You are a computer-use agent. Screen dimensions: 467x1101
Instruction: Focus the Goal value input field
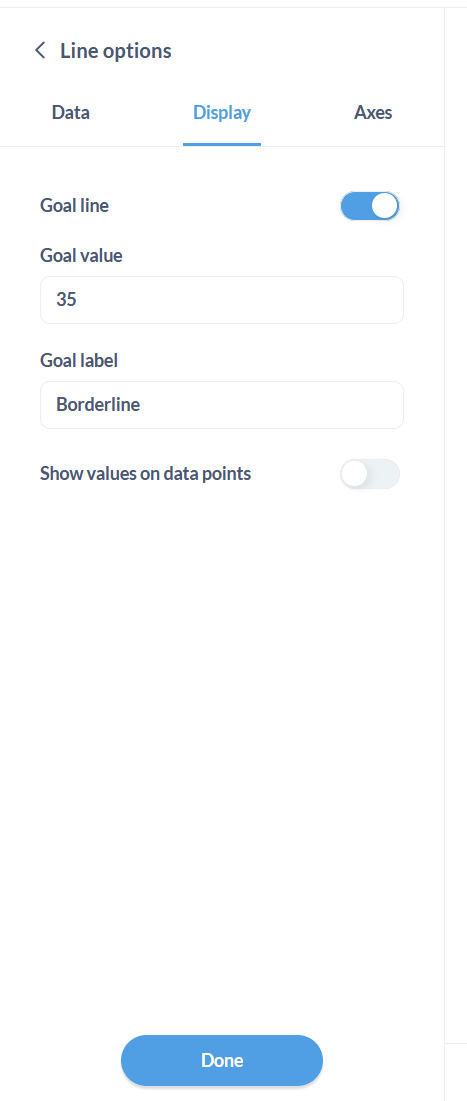[222, 300]
